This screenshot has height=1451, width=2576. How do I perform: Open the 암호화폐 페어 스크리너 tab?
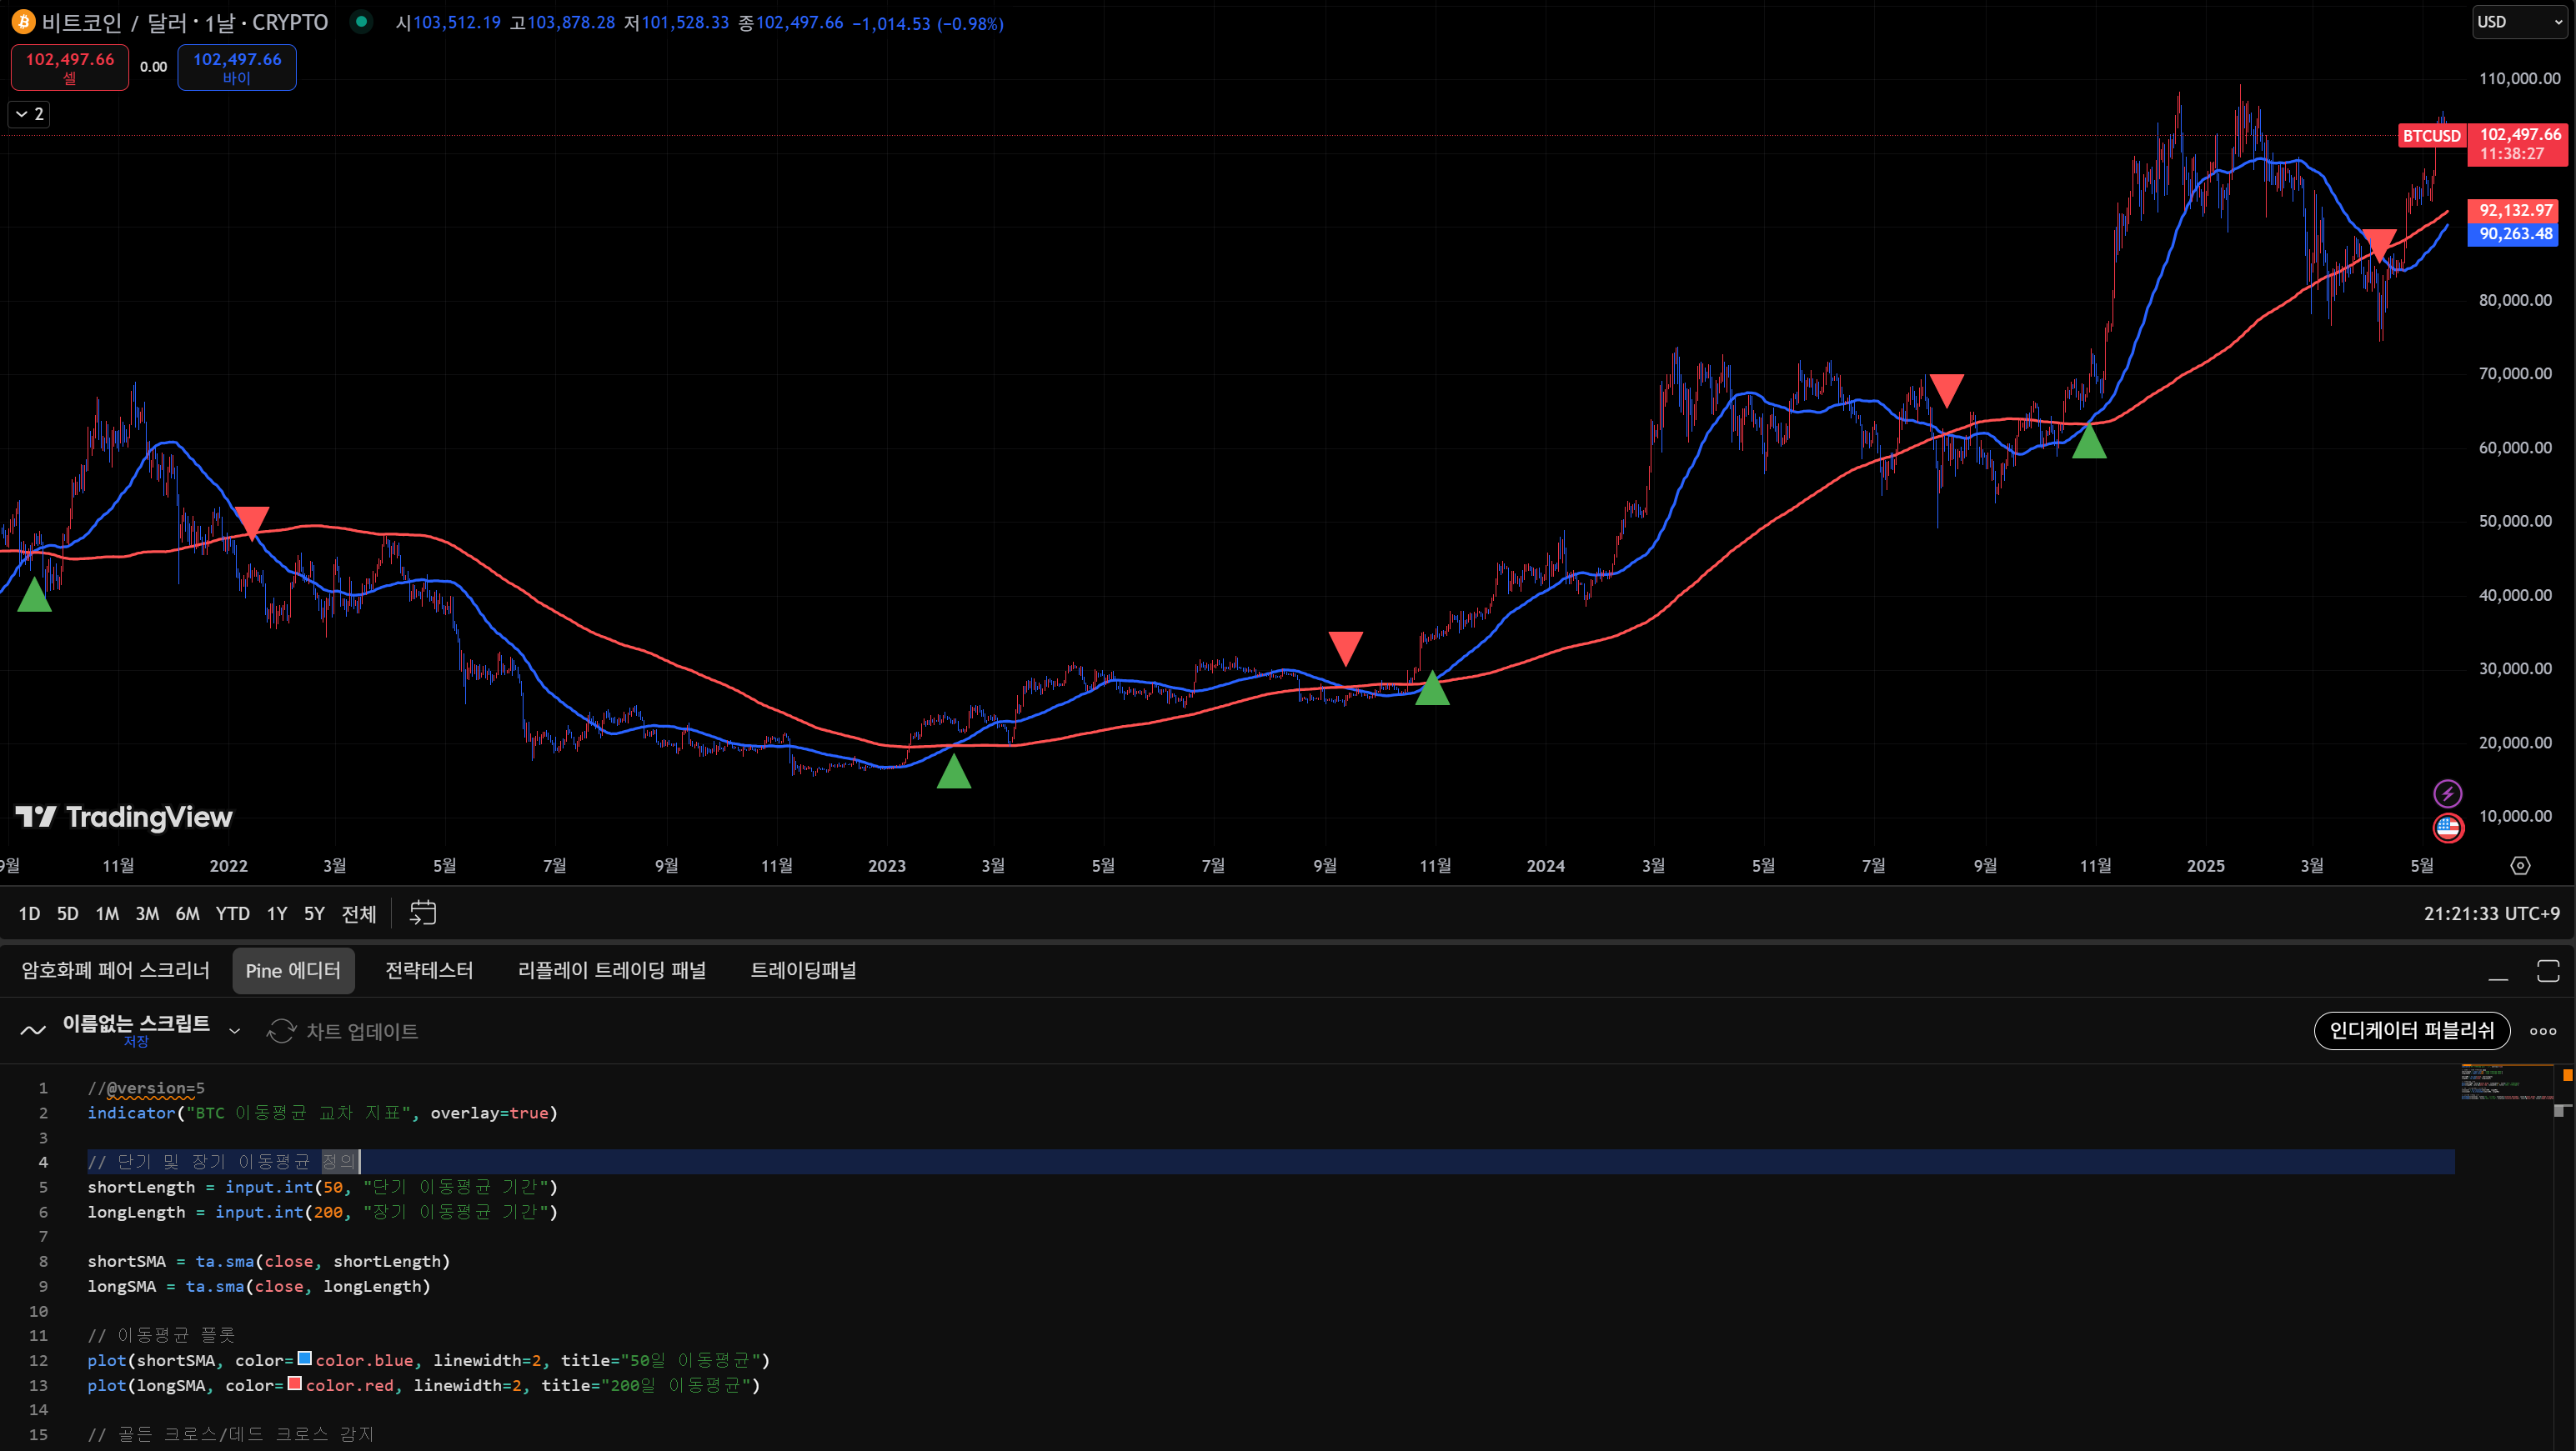coord(116,970)
